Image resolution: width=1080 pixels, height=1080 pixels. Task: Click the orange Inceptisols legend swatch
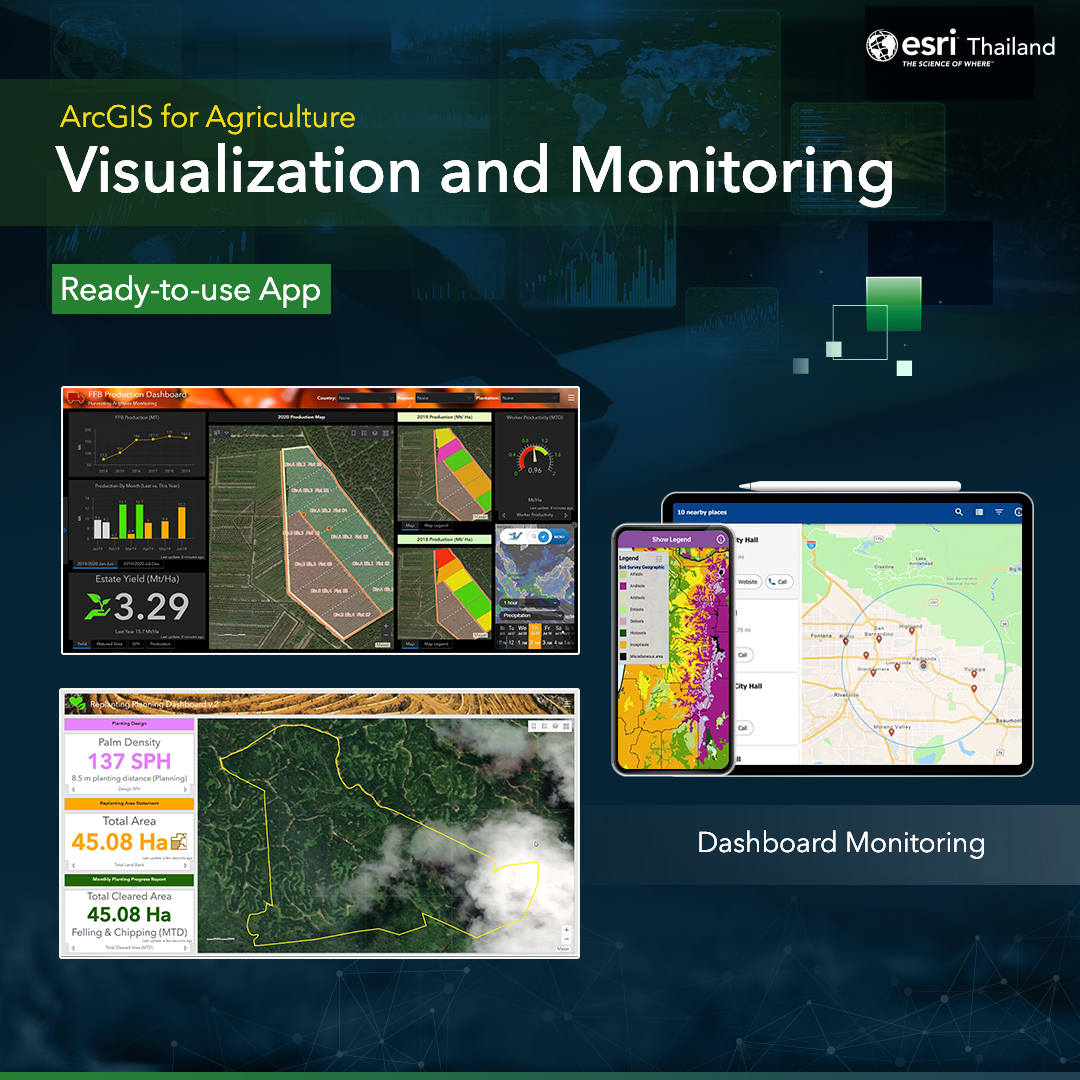(623, 645)
